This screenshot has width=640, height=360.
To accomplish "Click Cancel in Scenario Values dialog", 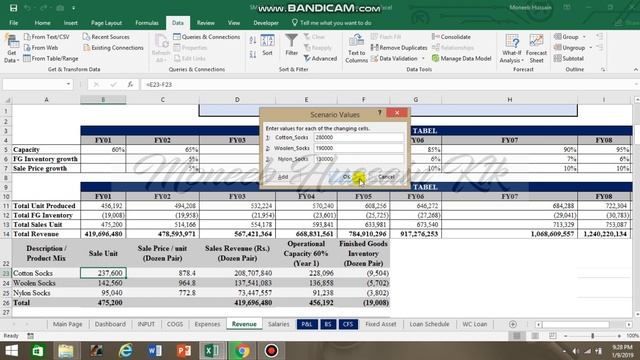I will (386, 177).
